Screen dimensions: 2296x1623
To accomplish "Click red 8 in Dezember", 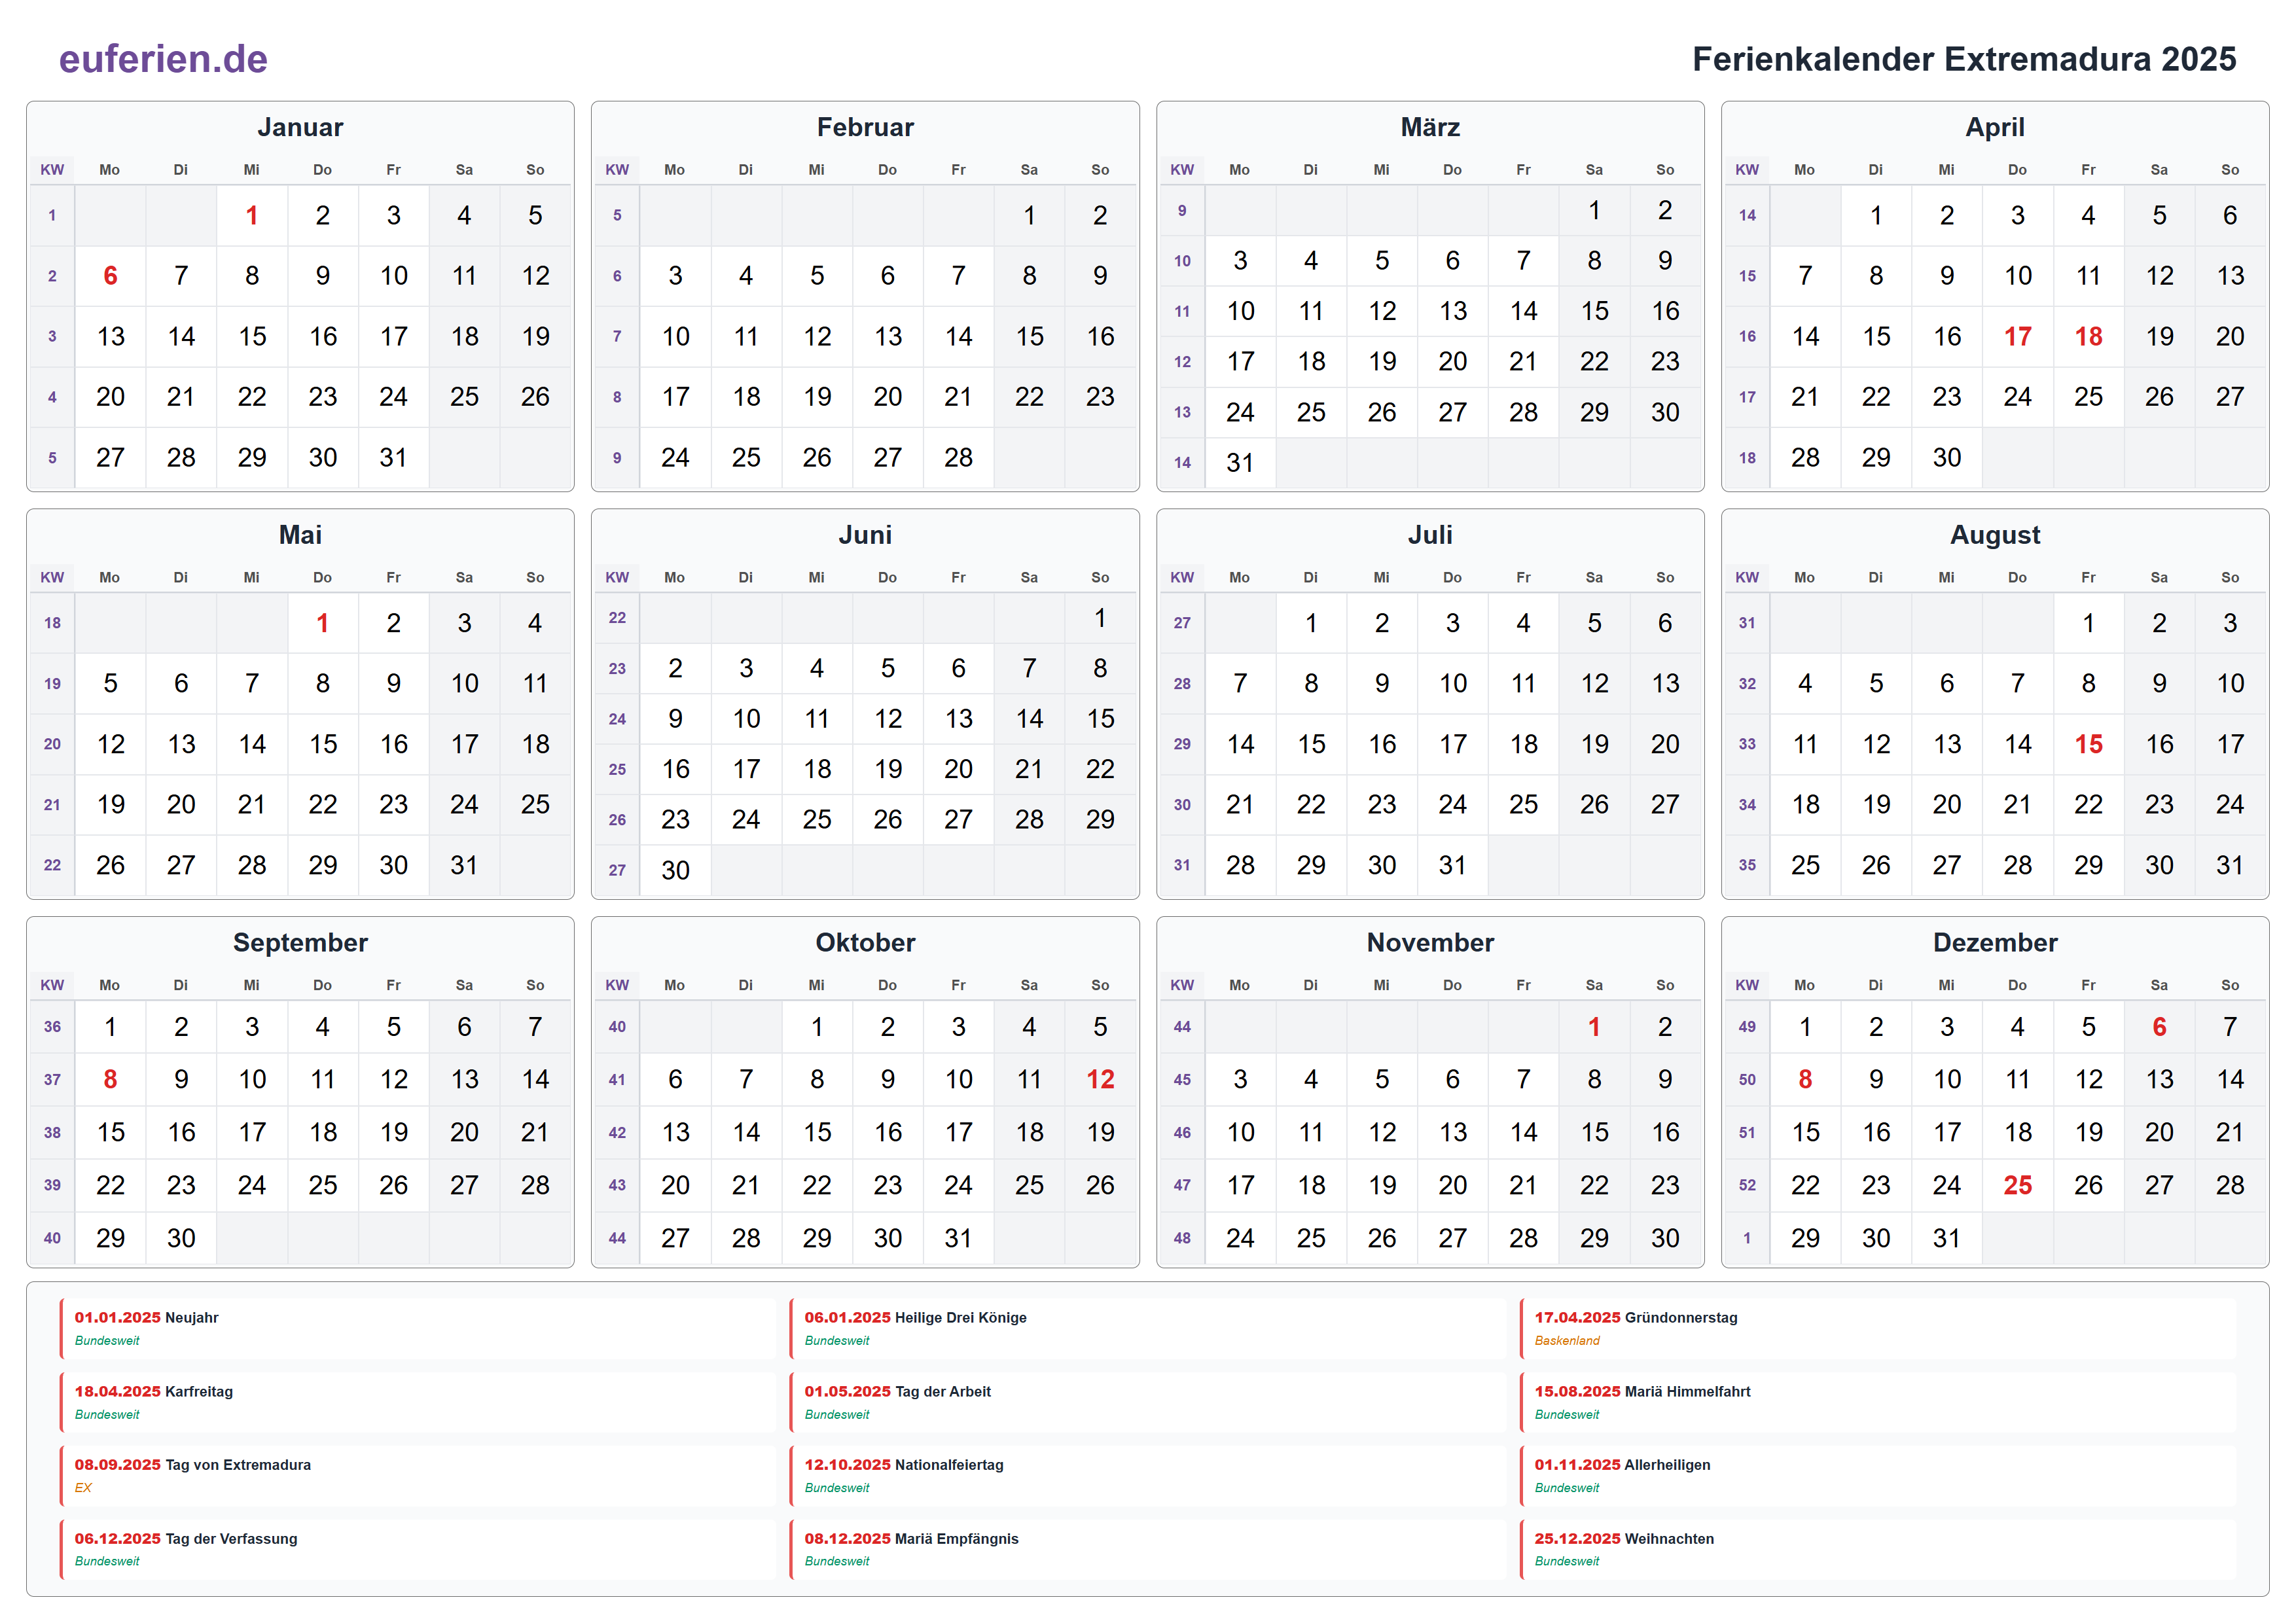I will tap(1805, 1079).
